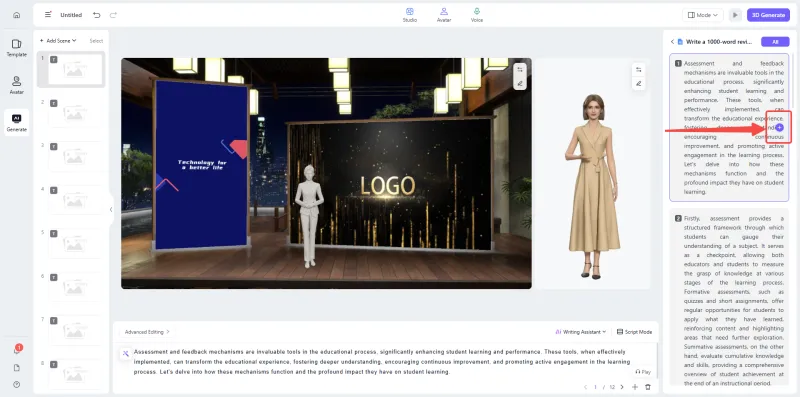800x397 pixels.
Task: Click the edit pencil icon on scene preview
Action: tap(520, 83)
